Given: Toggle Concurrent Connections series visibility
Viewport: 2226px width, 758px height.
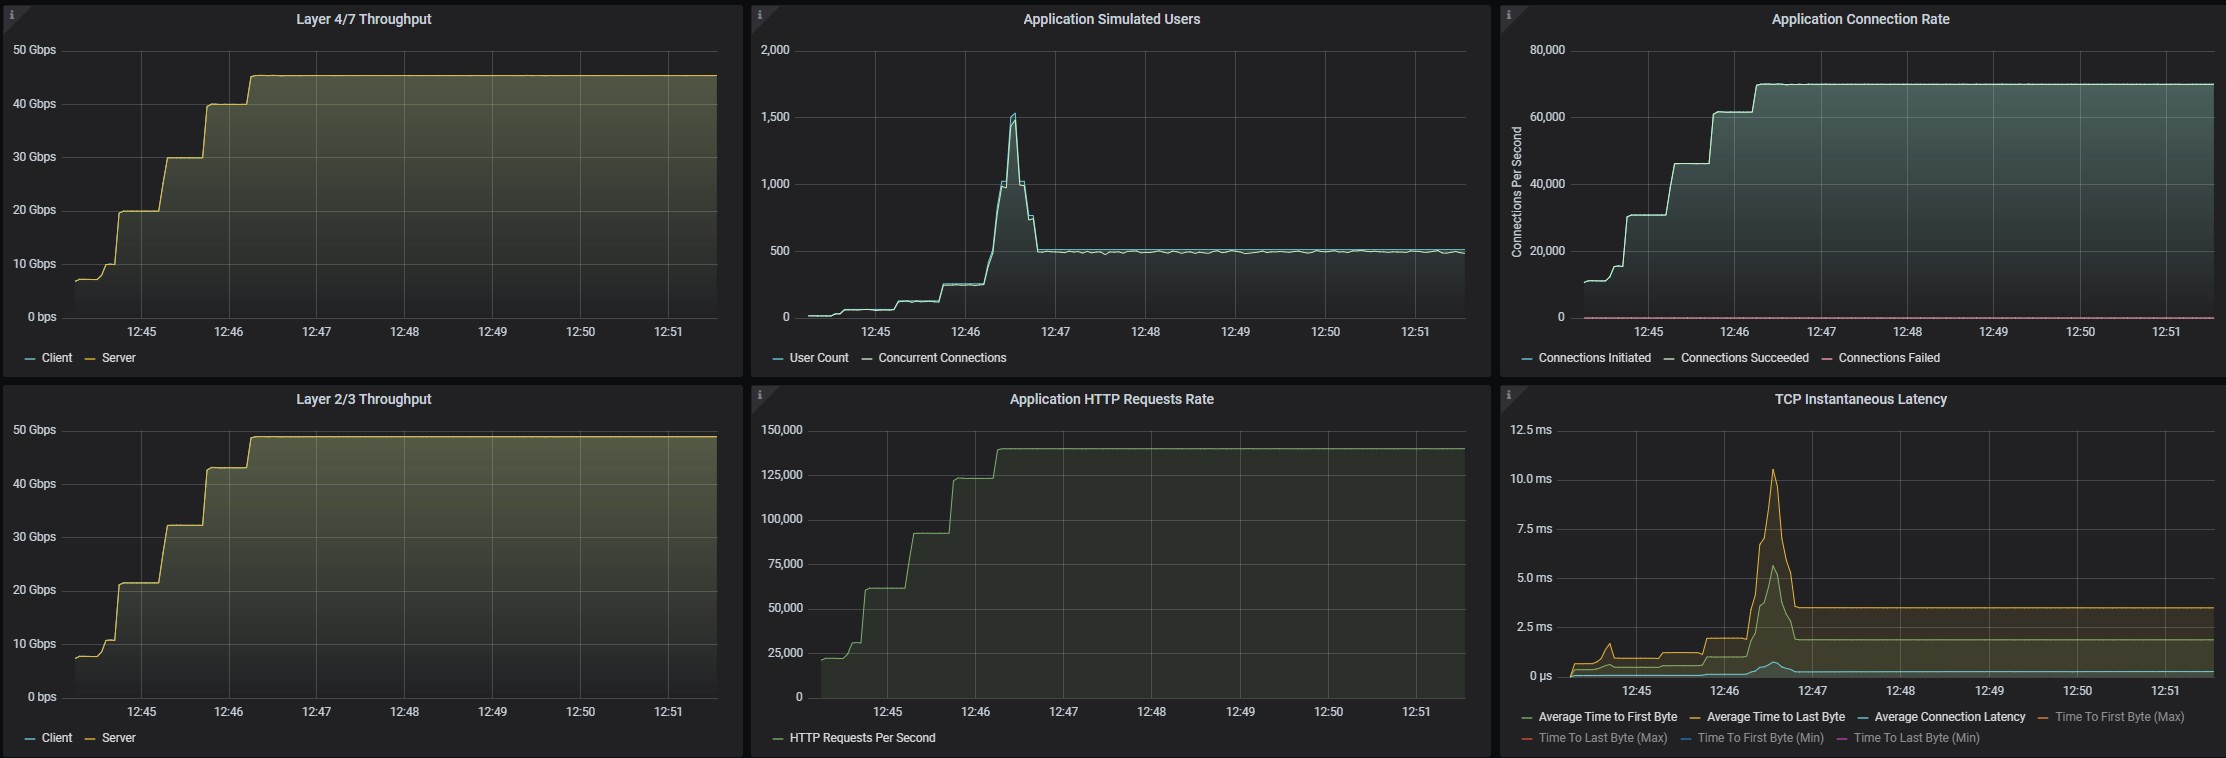Looking at the screenshot, I should 941,358.
